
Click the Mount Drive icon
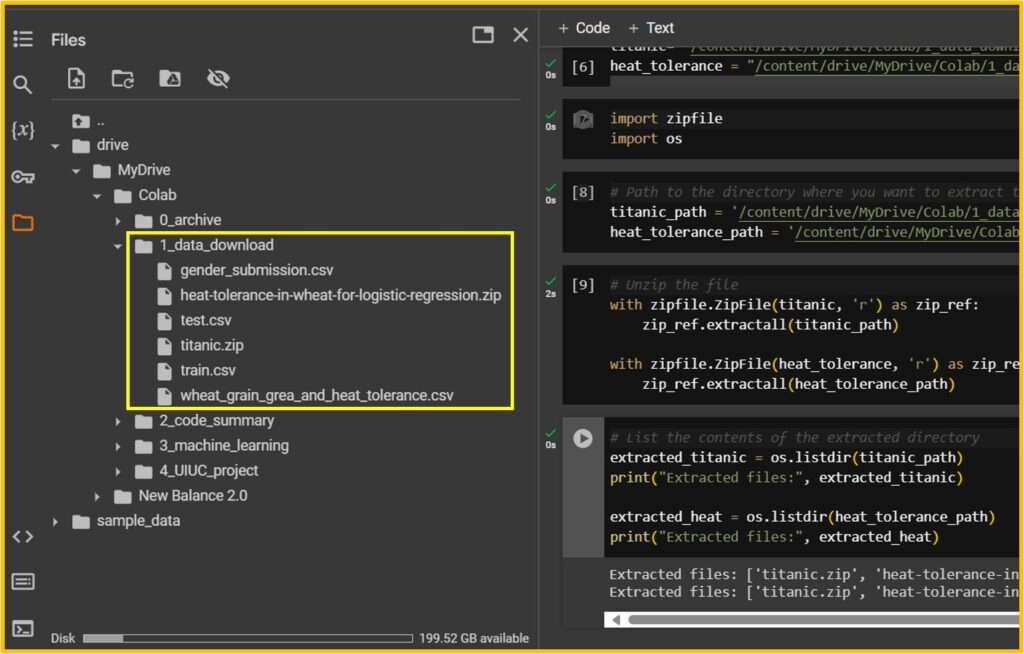pos(170,79)
